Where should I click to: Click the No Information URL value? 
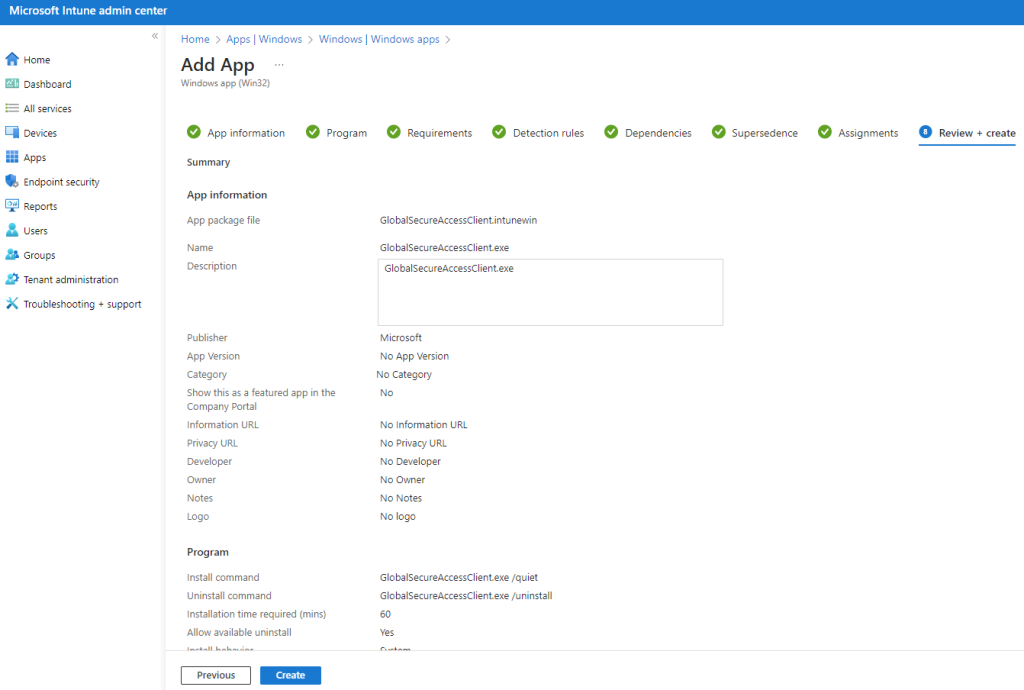tap(424, 424)
